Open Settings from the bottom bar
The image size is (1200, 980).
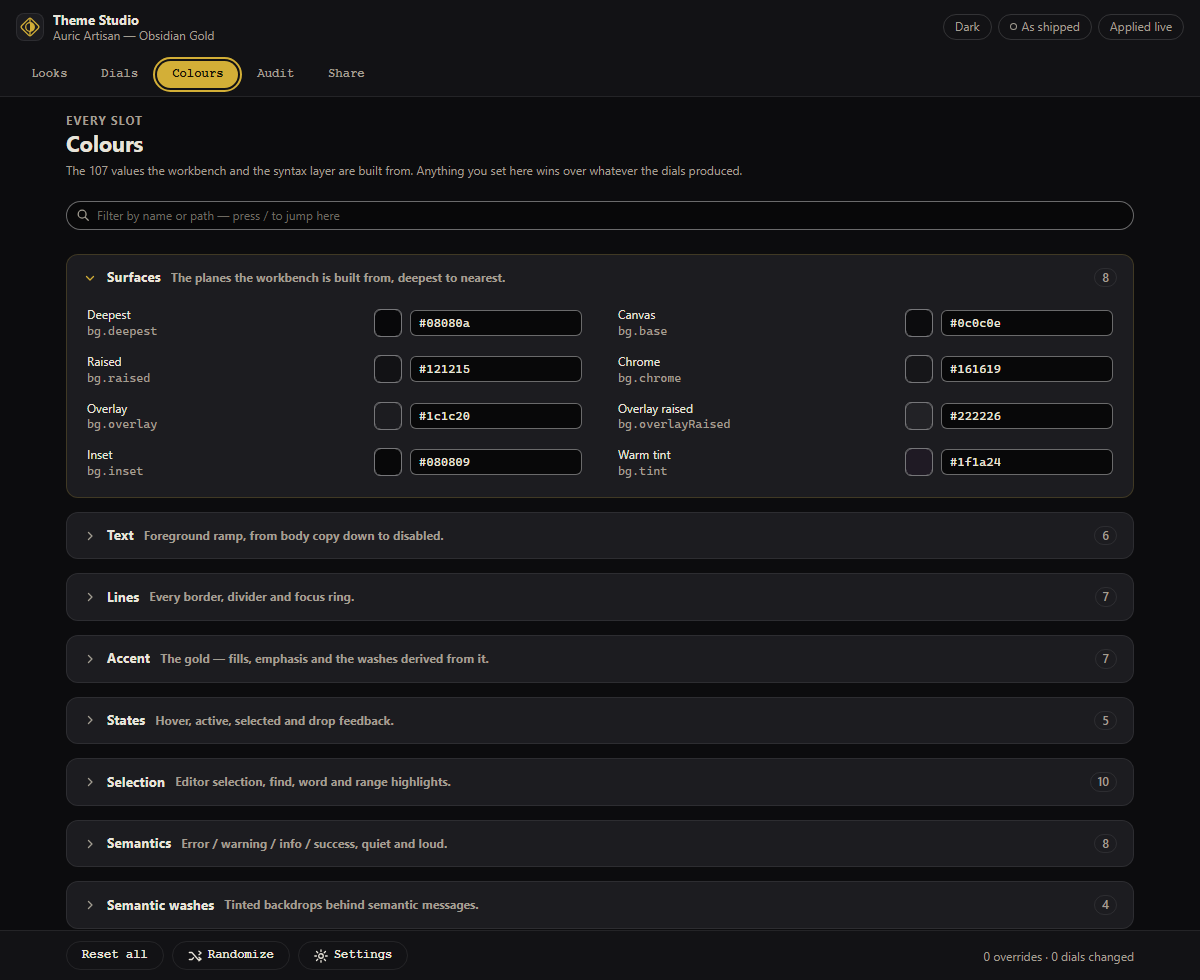point(352,955)
